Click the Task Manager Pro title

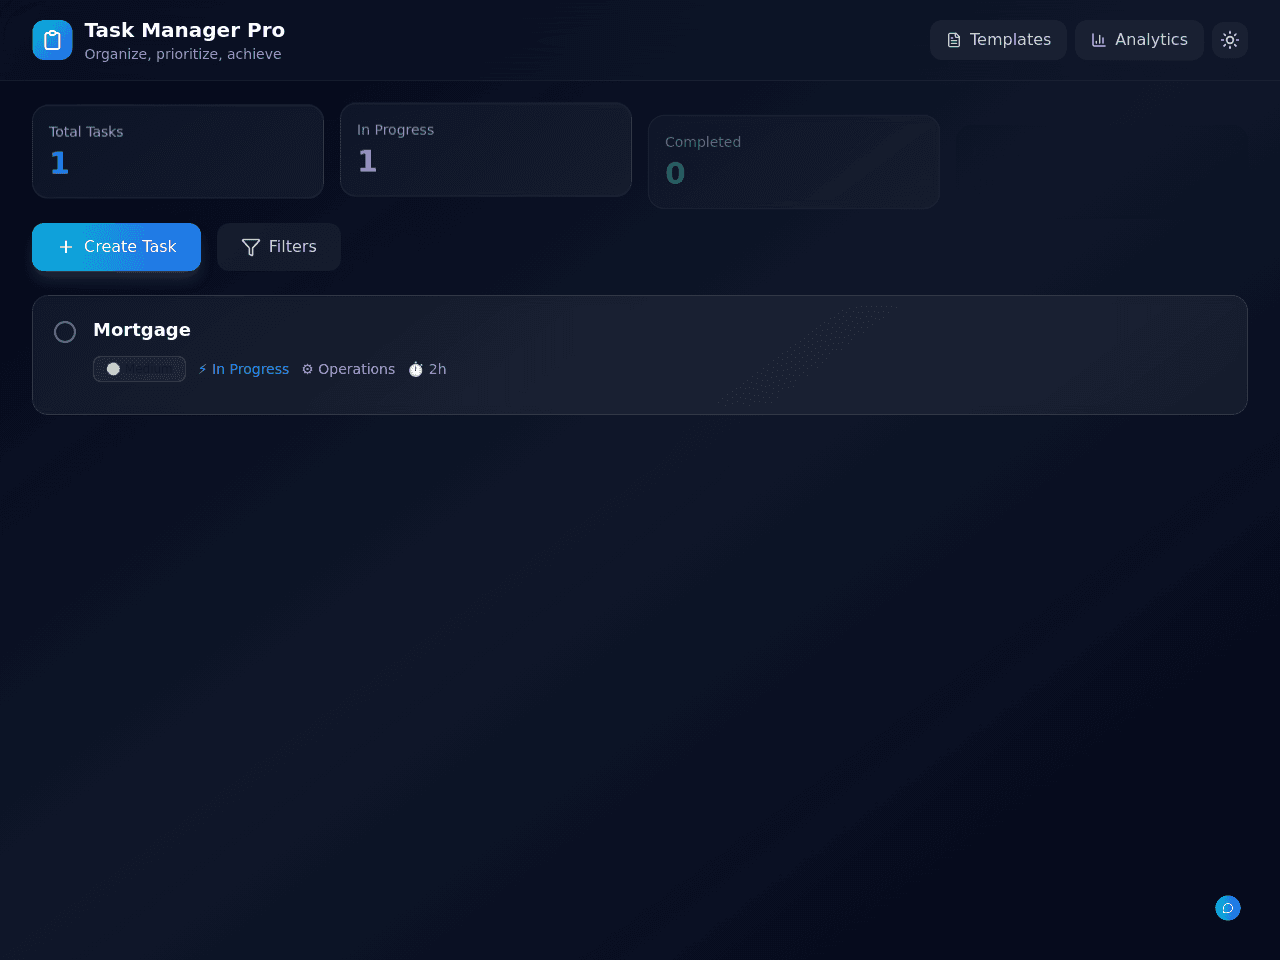pyautogui.click(x=185, y=30)
